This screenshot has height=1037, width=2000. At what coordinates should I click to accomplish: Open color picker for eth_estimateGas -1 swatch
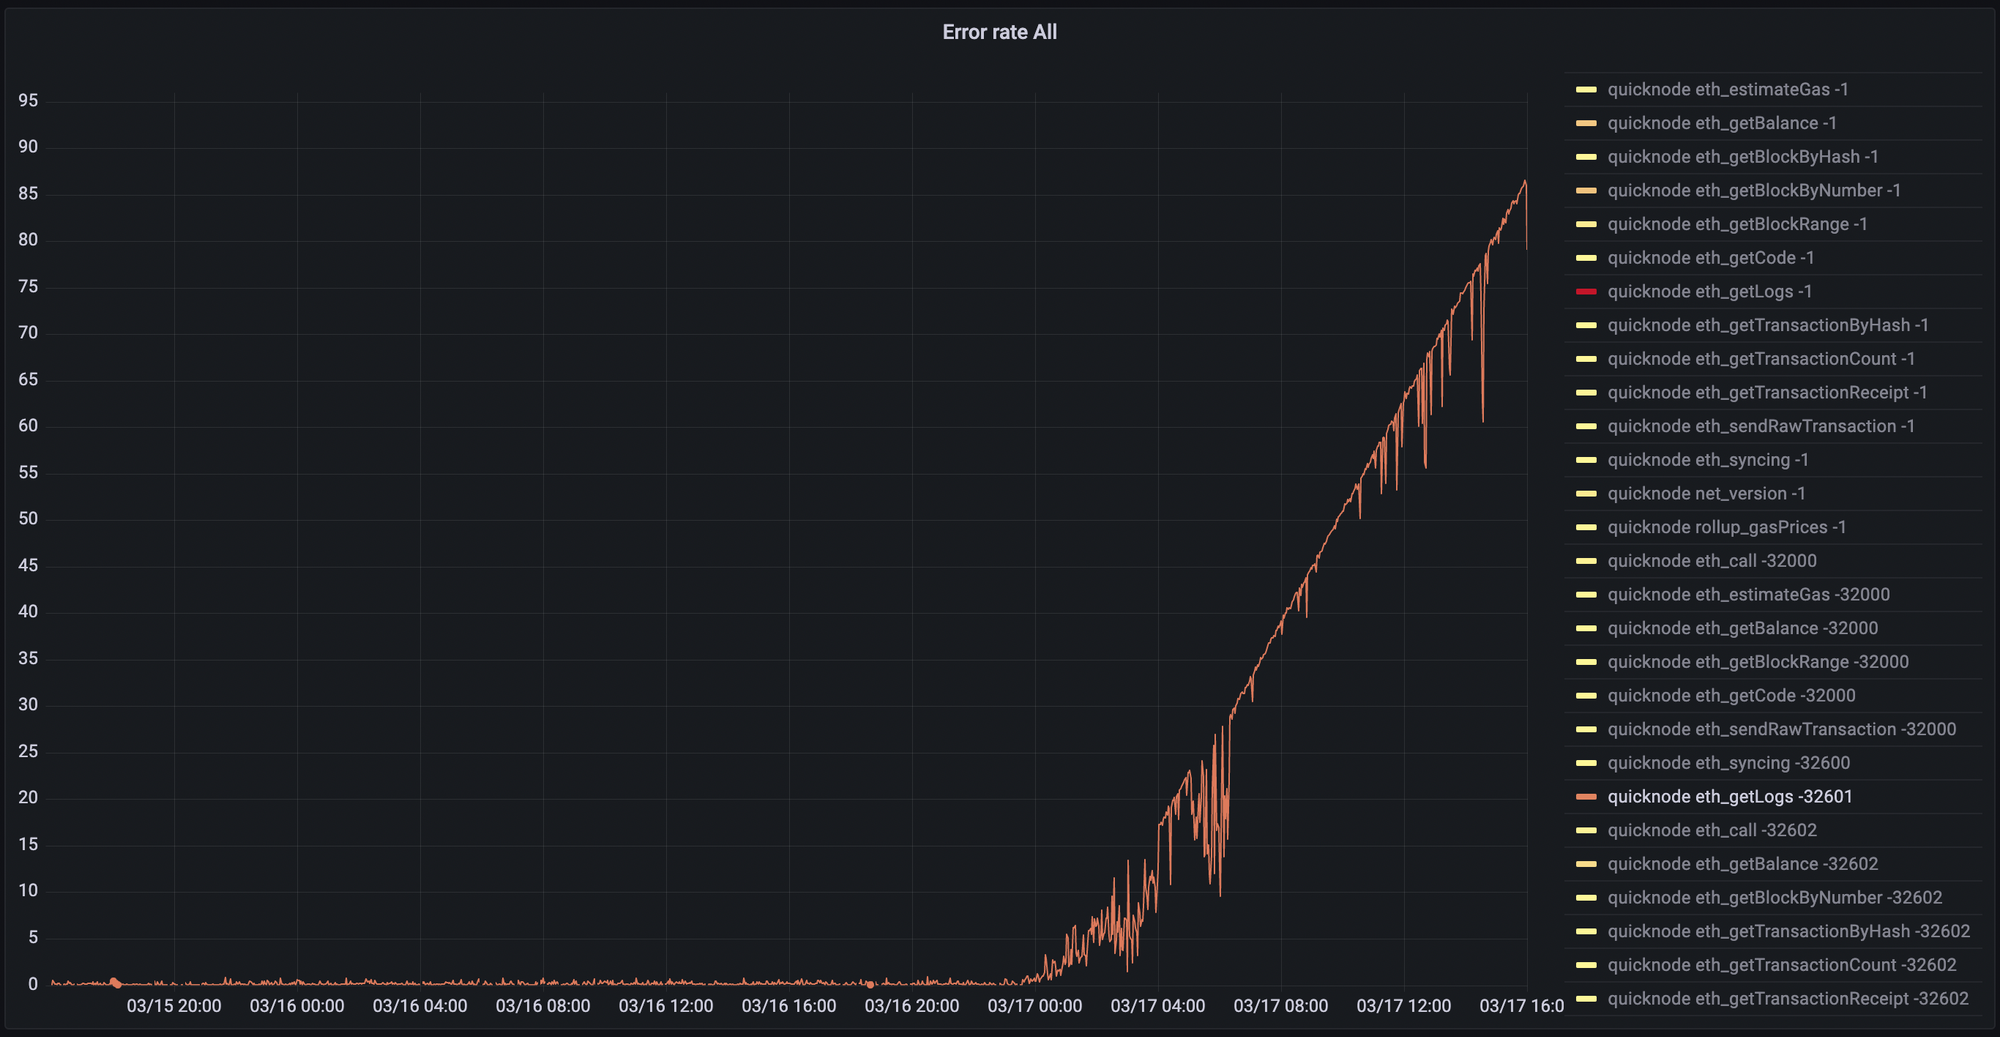pos(1586,89)
